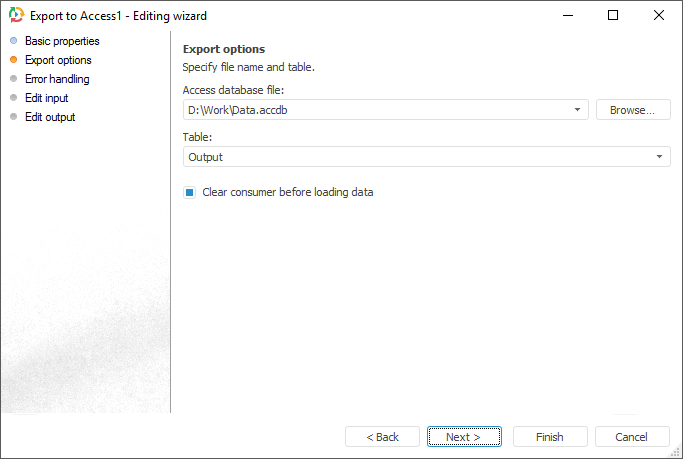Click the Edit input step bullet

click(x=13, y=98)
